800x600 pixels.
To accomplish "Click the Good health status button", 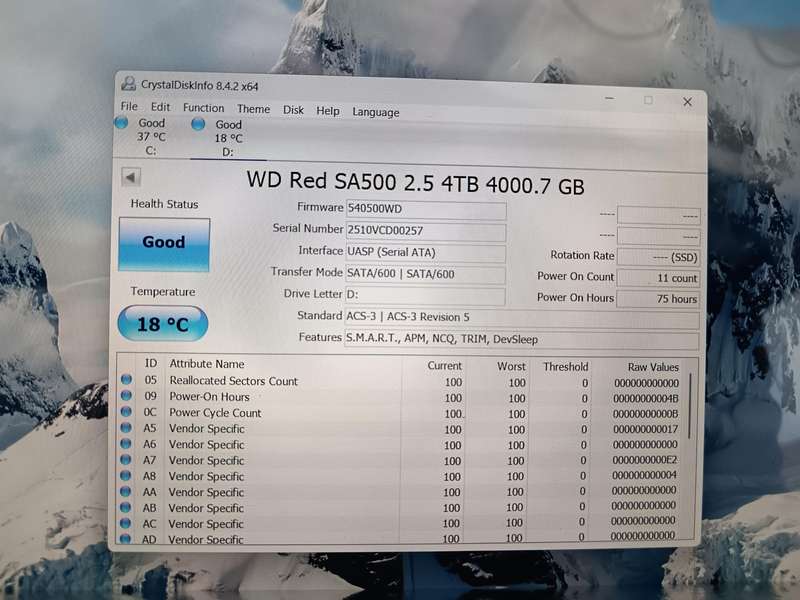I will coord(164,244).
